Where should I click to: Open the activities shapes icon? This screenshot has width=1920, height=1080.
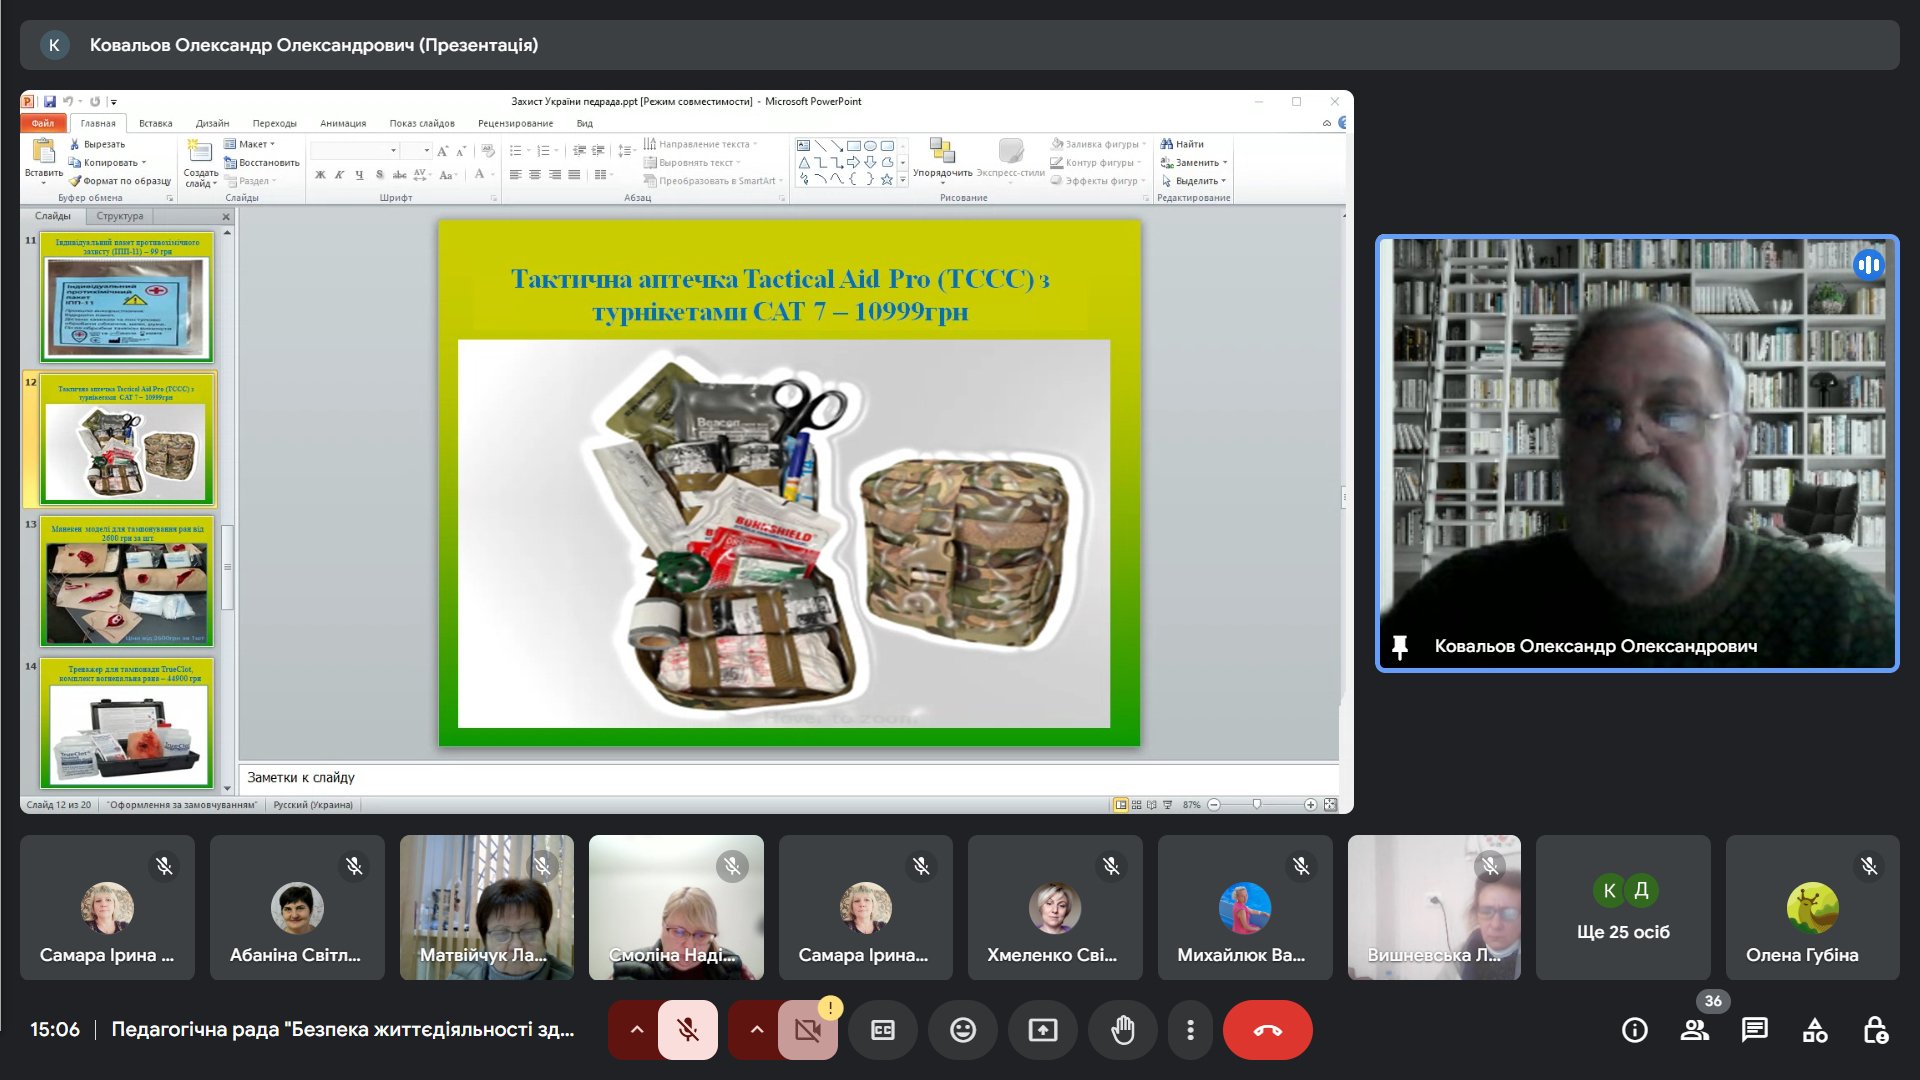click(x=1815, y=1030)
